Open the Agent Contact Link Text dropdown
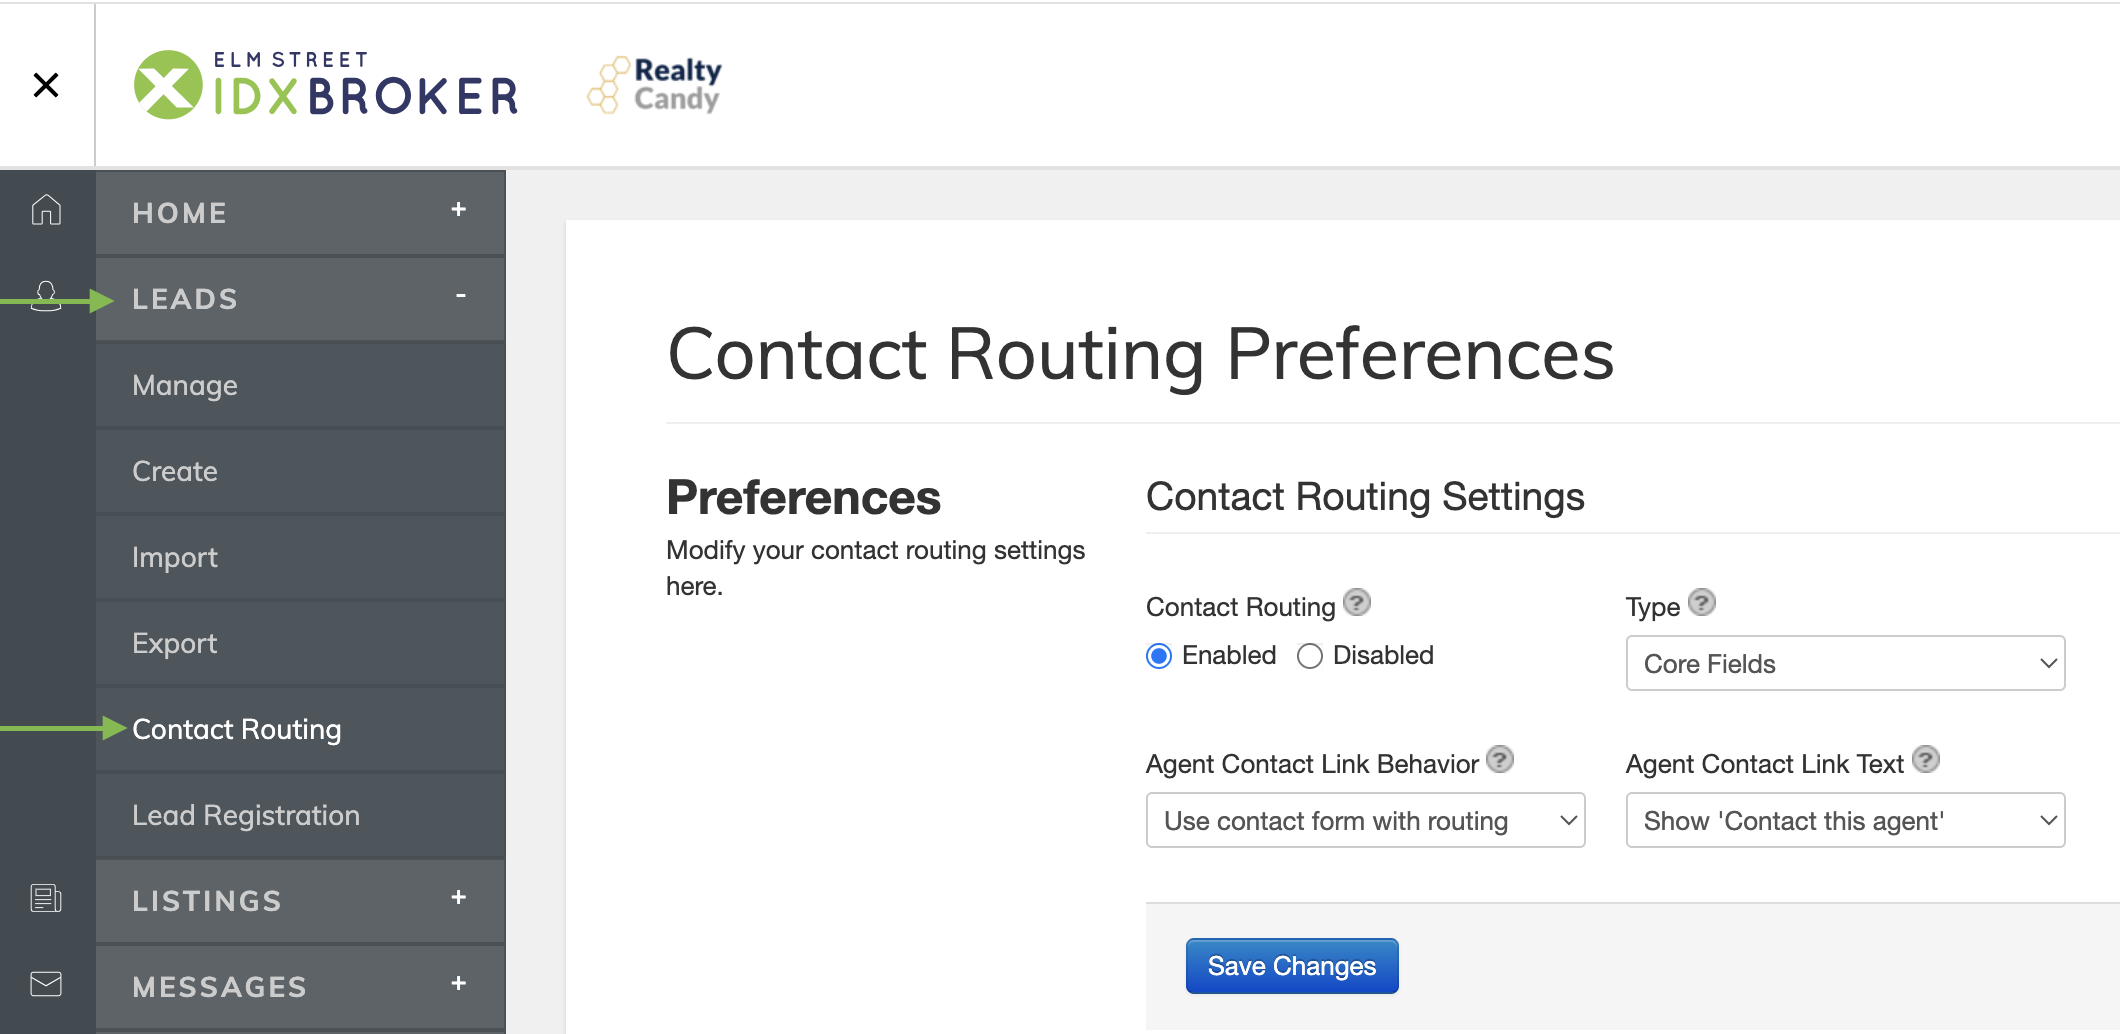 [1845, 820]
